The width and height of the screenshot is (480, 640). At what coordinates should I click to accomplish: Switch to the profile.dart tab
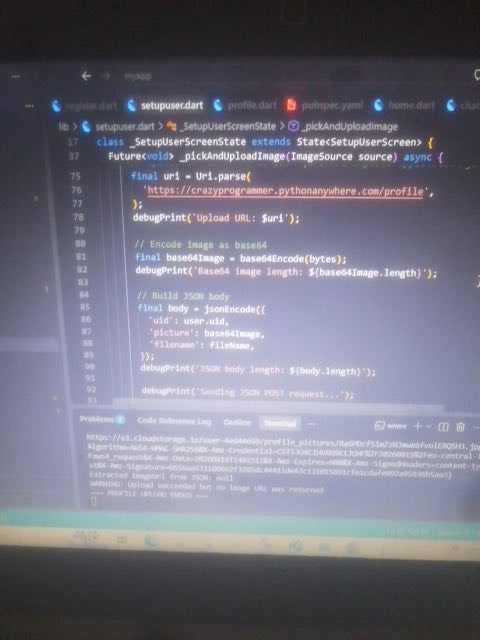[245, 105]
